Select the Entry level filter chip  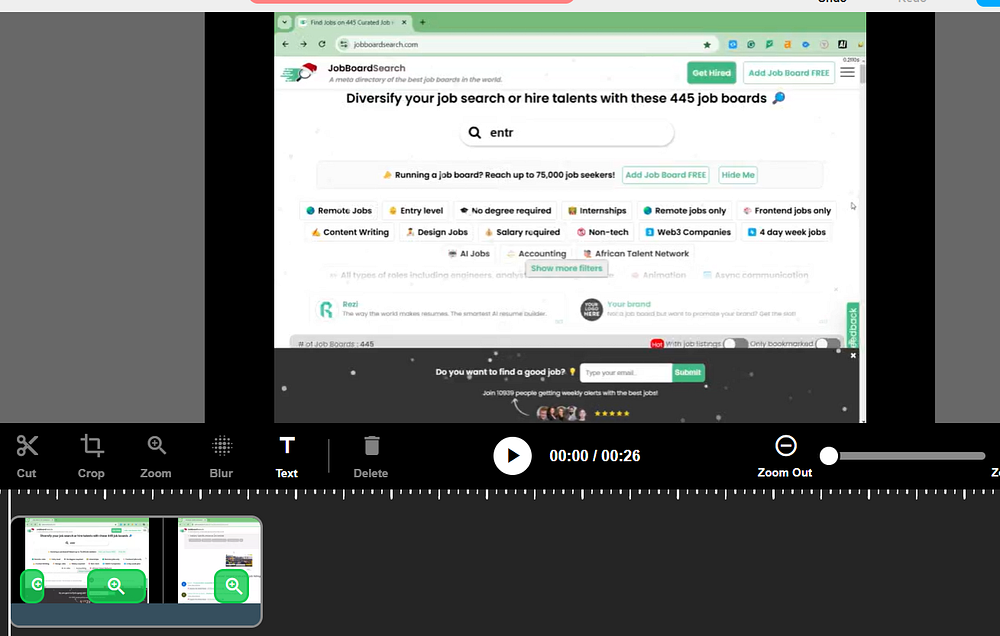click(x=416, y=211)
